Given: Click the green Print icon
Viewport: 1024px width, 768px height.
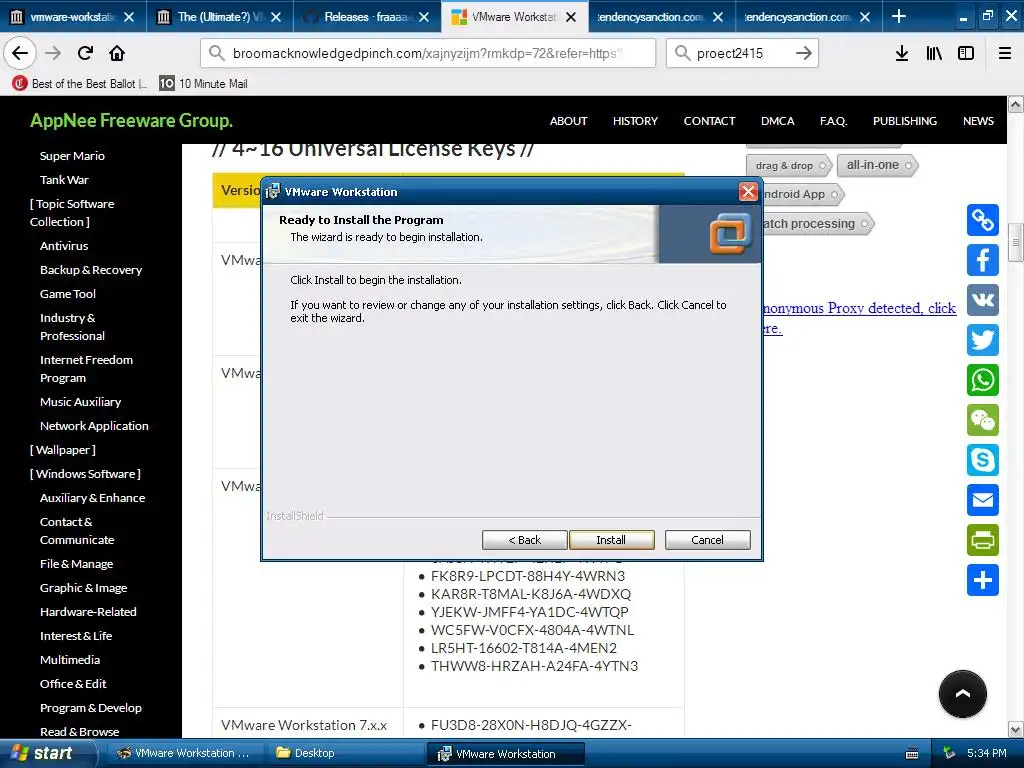Looking at the screenshot, I should coord(983,540).
